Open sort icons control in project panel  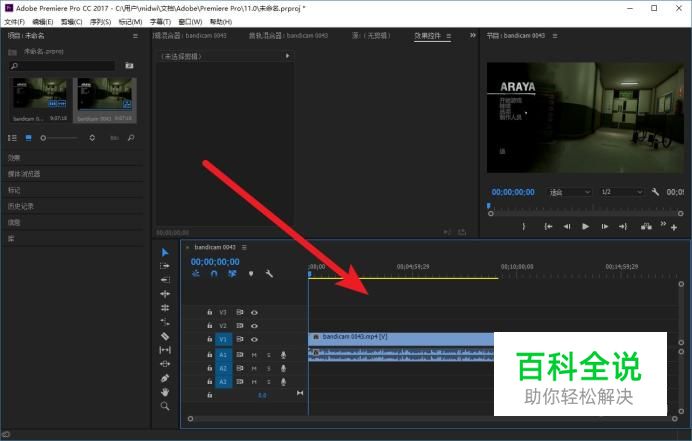click(x=92, y=138)
